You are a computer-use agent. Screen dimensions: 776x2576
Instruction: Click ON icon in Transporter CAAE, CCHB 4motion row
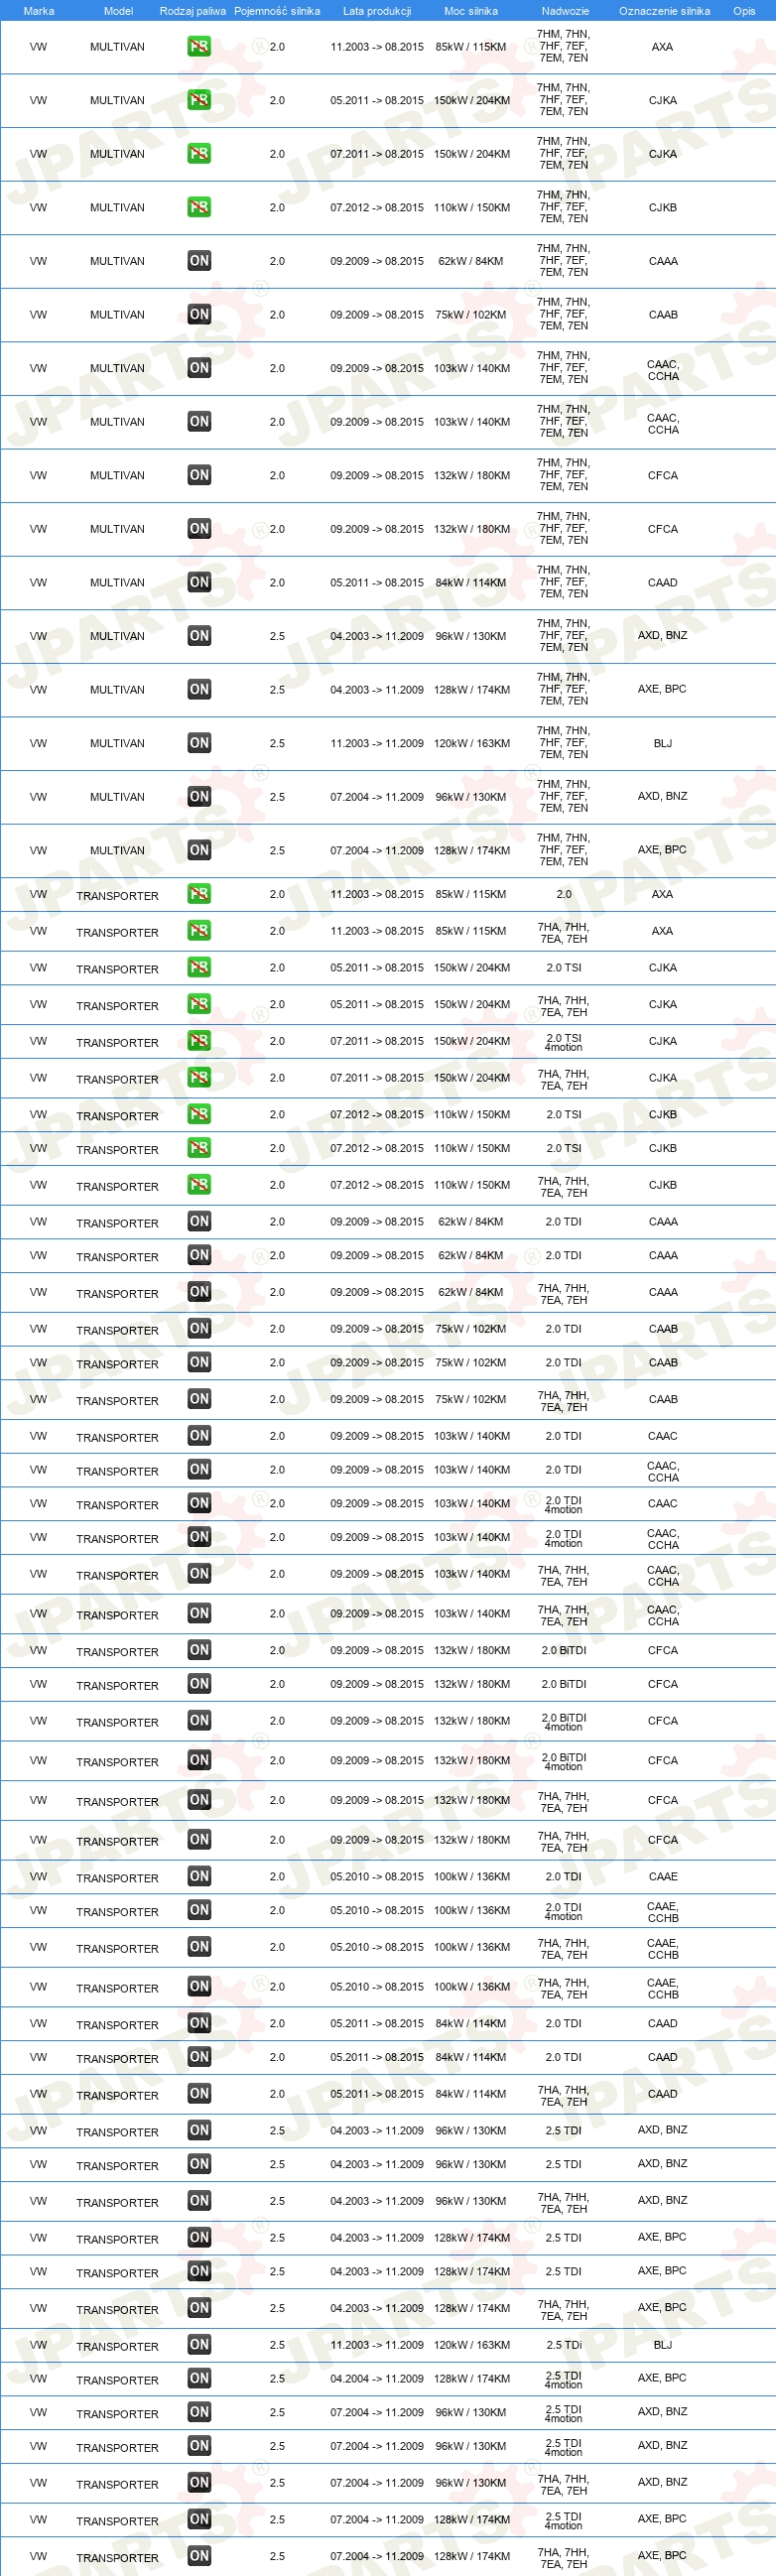coord(199,1910)
